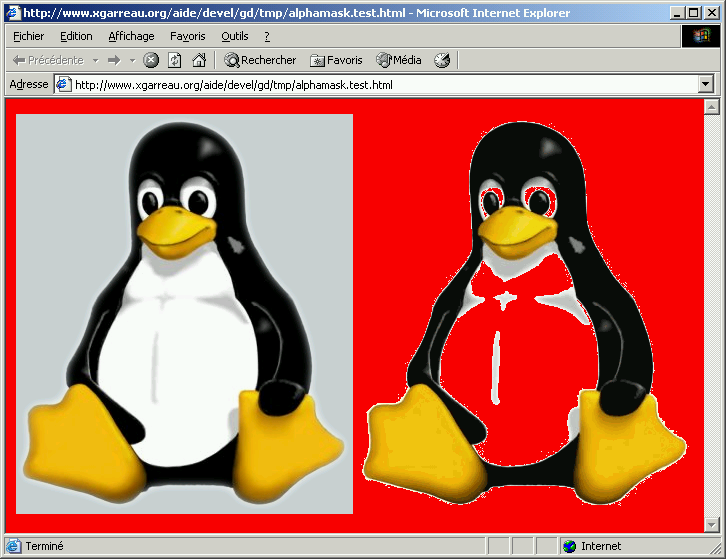Click the history clock icon
The width and height of the screenshot is (726, 559).
(x=442, y=60)
